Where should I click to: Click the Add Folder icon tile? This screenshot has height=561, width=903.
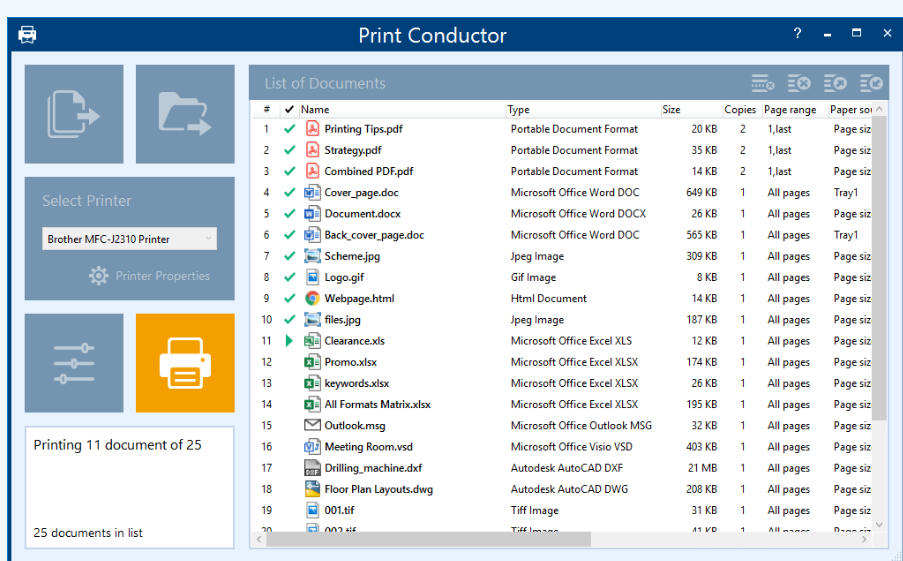point(185,114)
